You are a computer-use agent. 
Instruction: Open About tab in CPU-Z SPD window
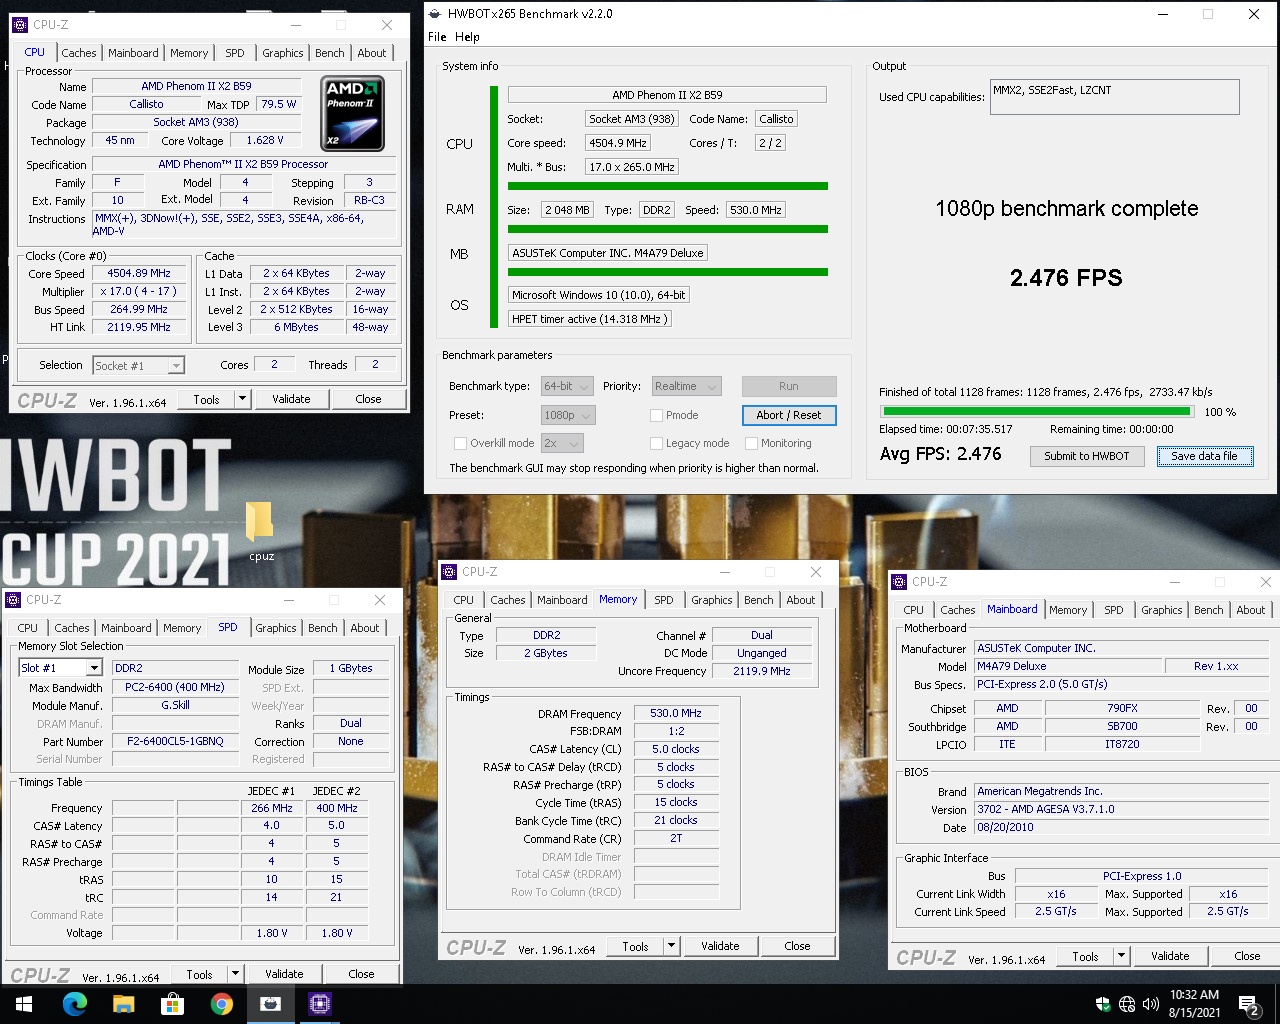tap(365, 628)
